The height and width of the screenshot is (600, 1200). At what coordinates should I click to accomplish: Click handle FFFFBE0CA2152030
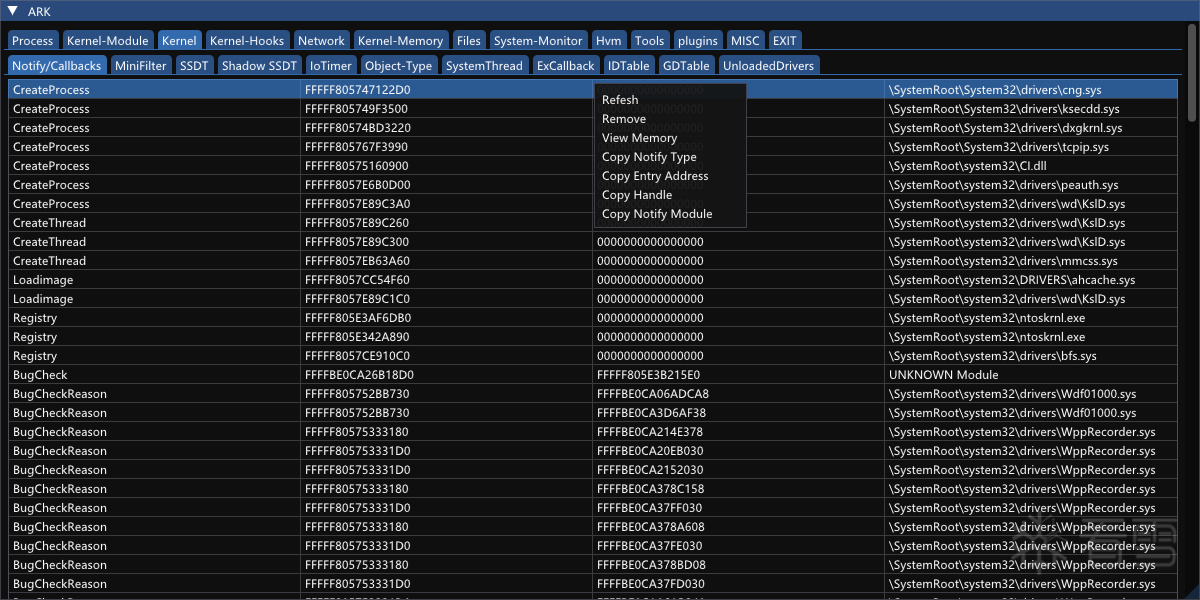click(x=649, y=470)
